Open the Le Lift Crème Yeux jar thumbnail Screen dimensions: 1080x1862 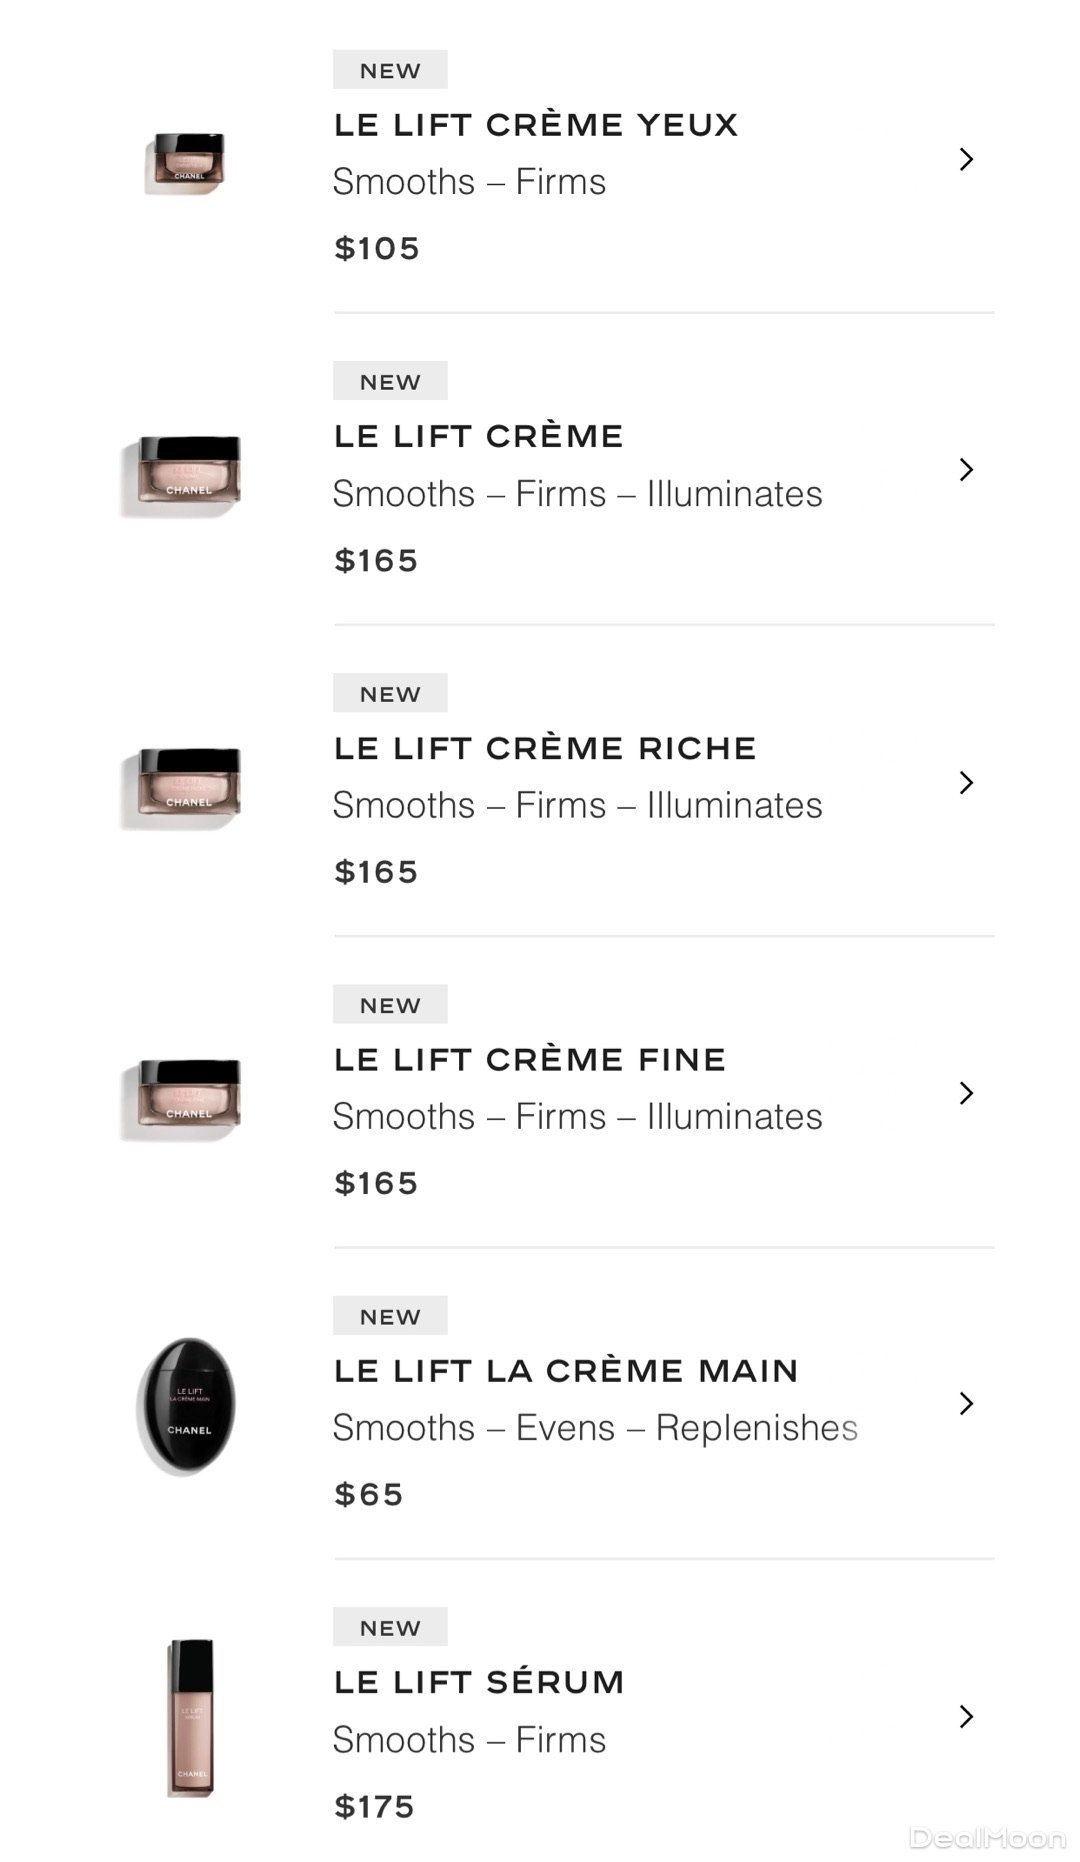click(x=186, y=162)
